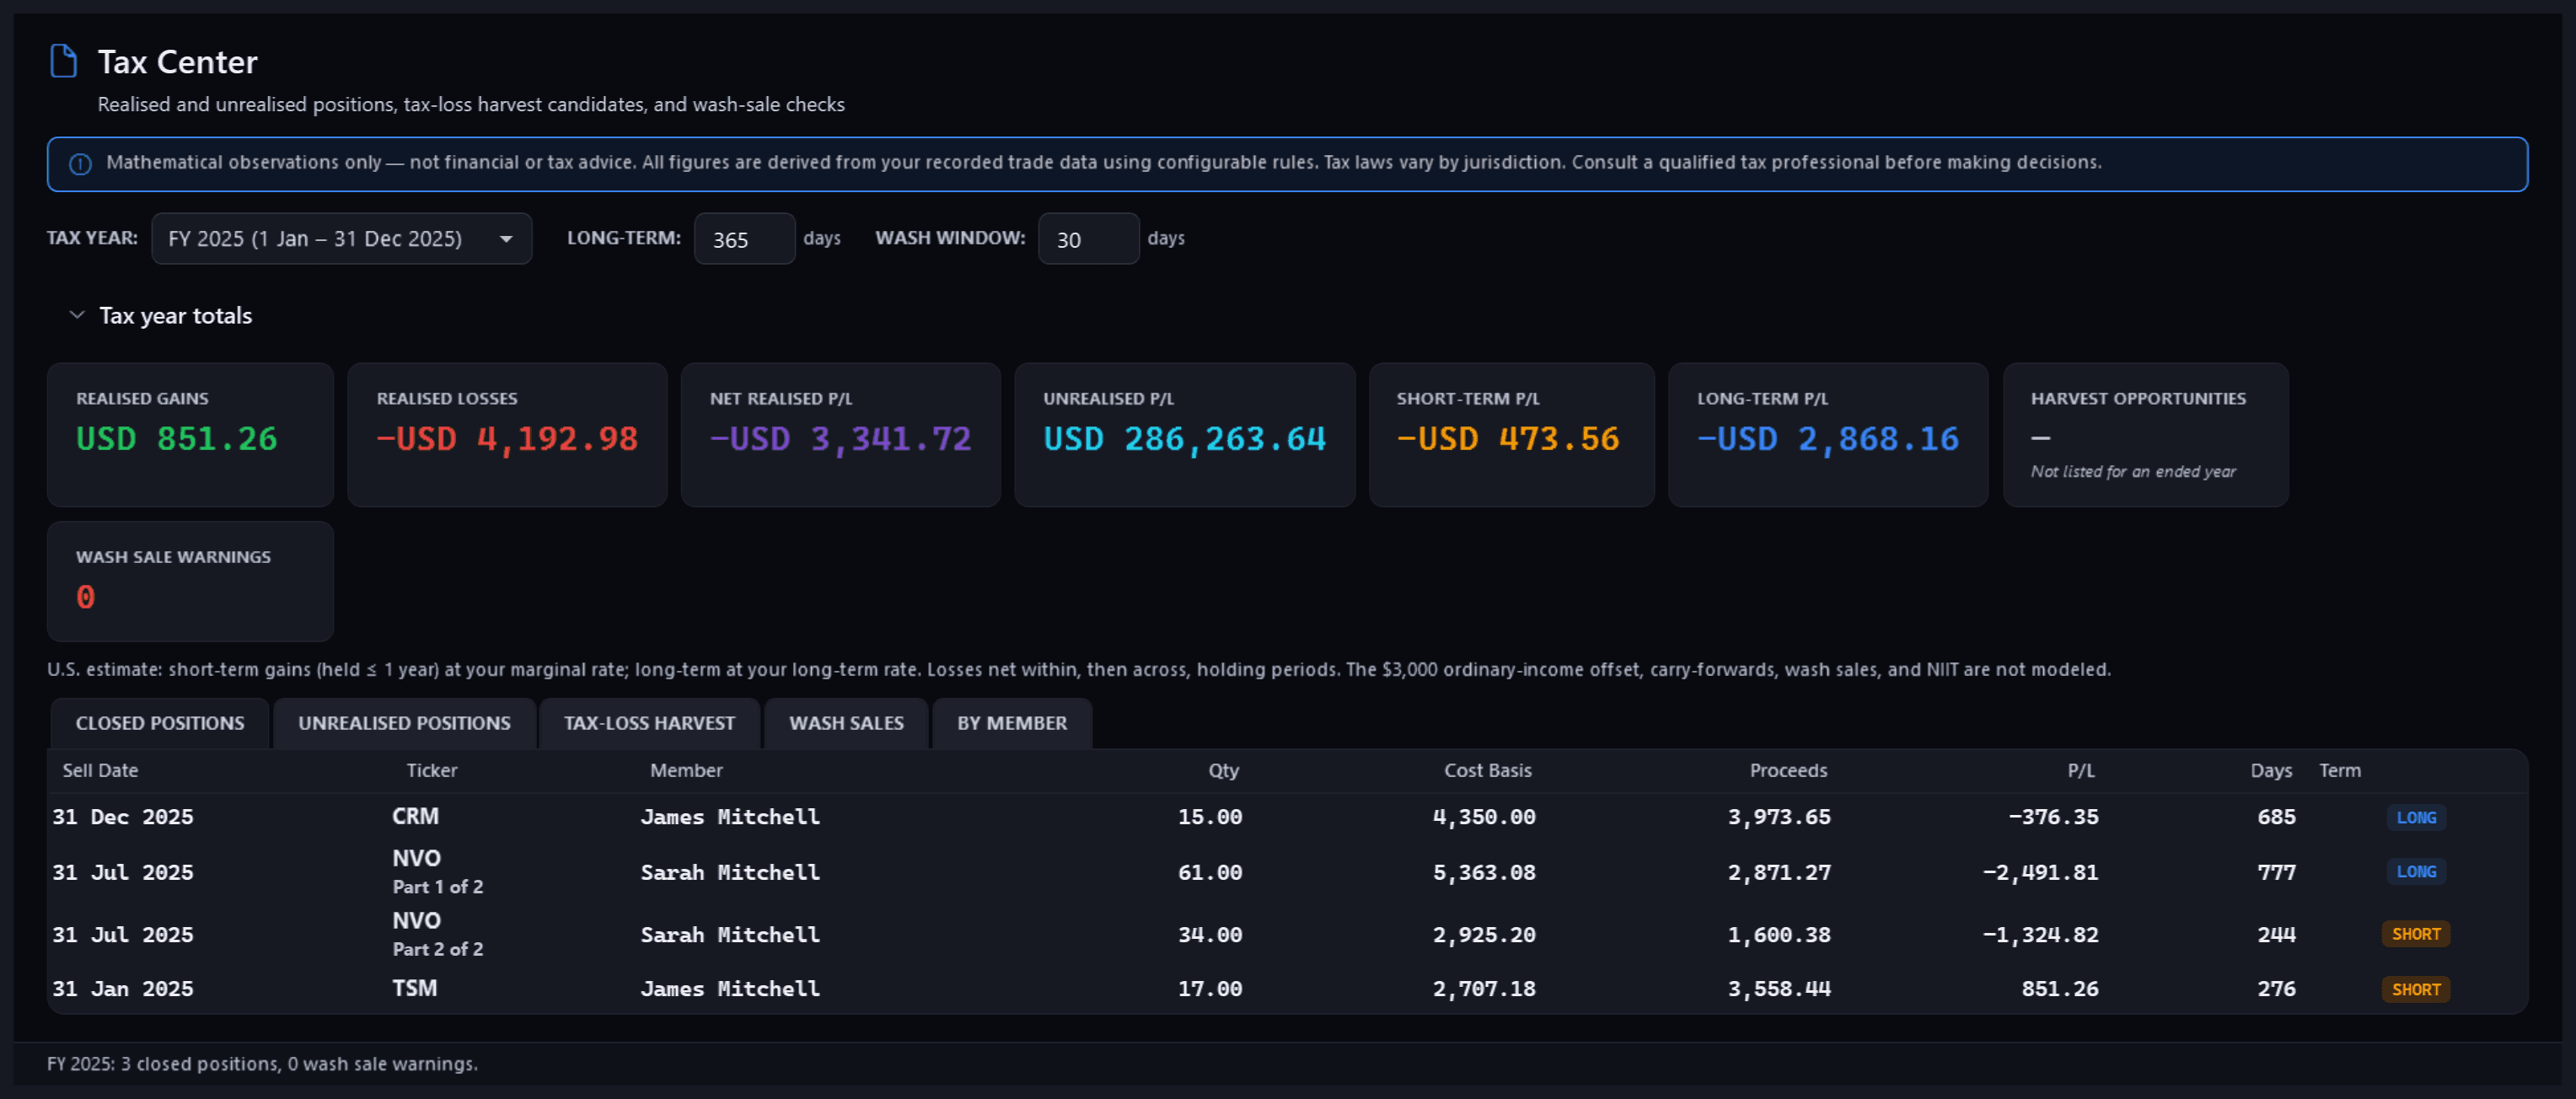The width and height of the screenshot is (2576, 1099).
Task: Click the -2,491.81 P/L value
Action: pos(2040,873)
